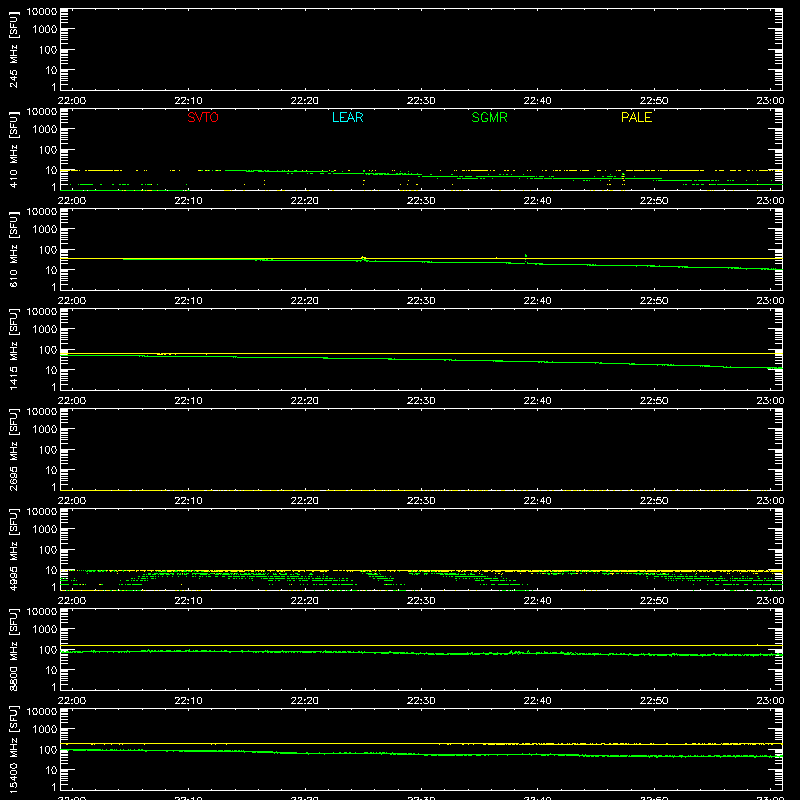Click 22:40 under the 410 MHz panel
The height and width of the screenshot is (800, 800).
tap(537, 201)
